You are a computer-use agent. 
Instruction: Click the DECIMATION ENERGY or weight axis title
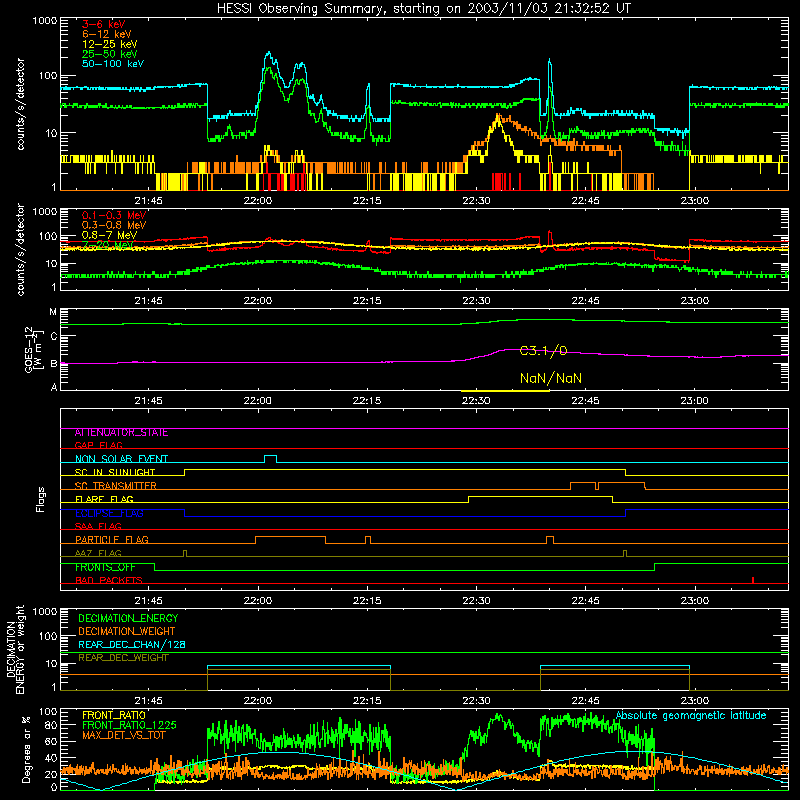pos(15,649)
